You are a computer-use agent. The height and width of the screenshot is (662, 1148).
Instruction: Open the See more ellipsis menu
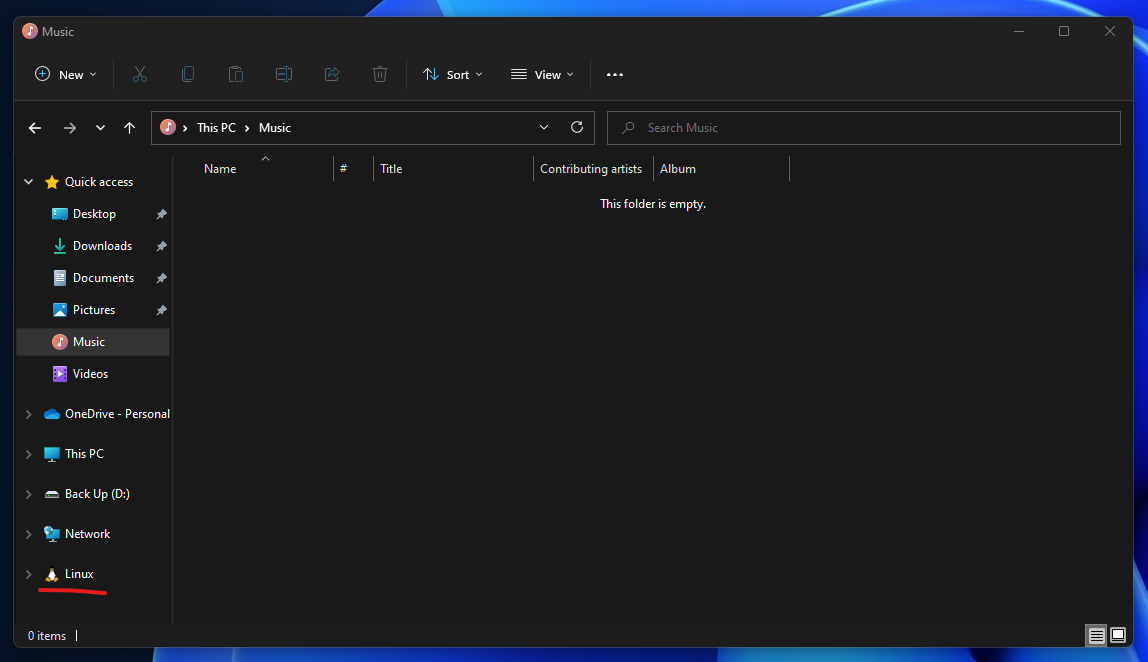point(615,75)
